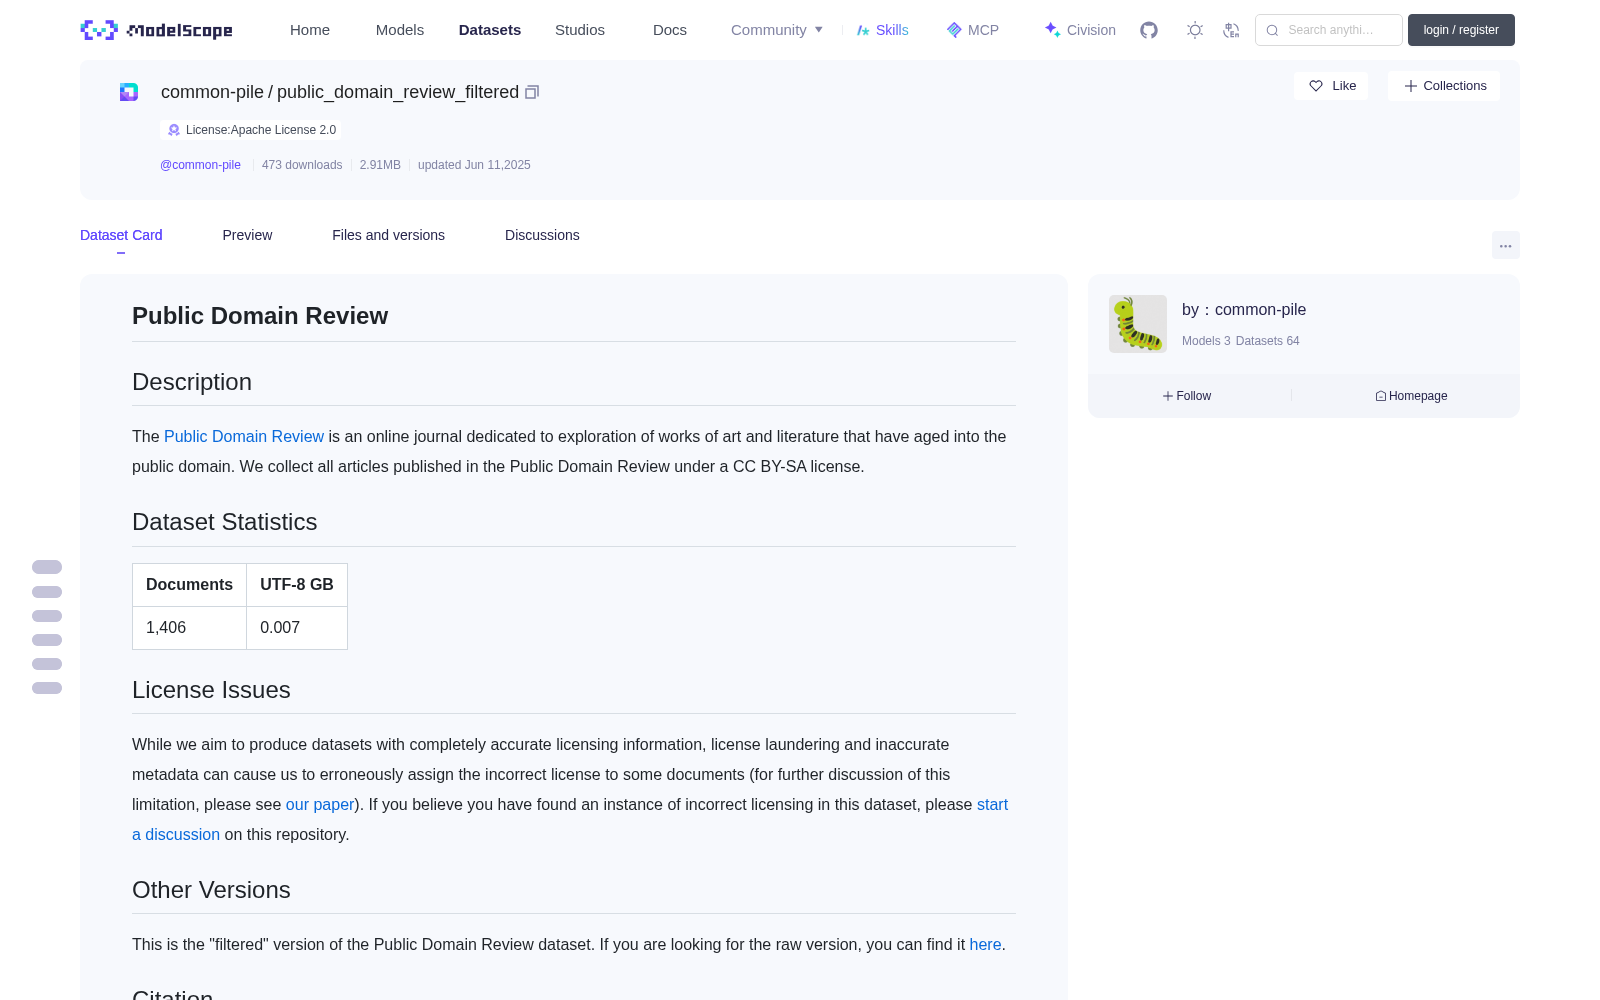Open the raw version 'here' link

tap(985, 944)
